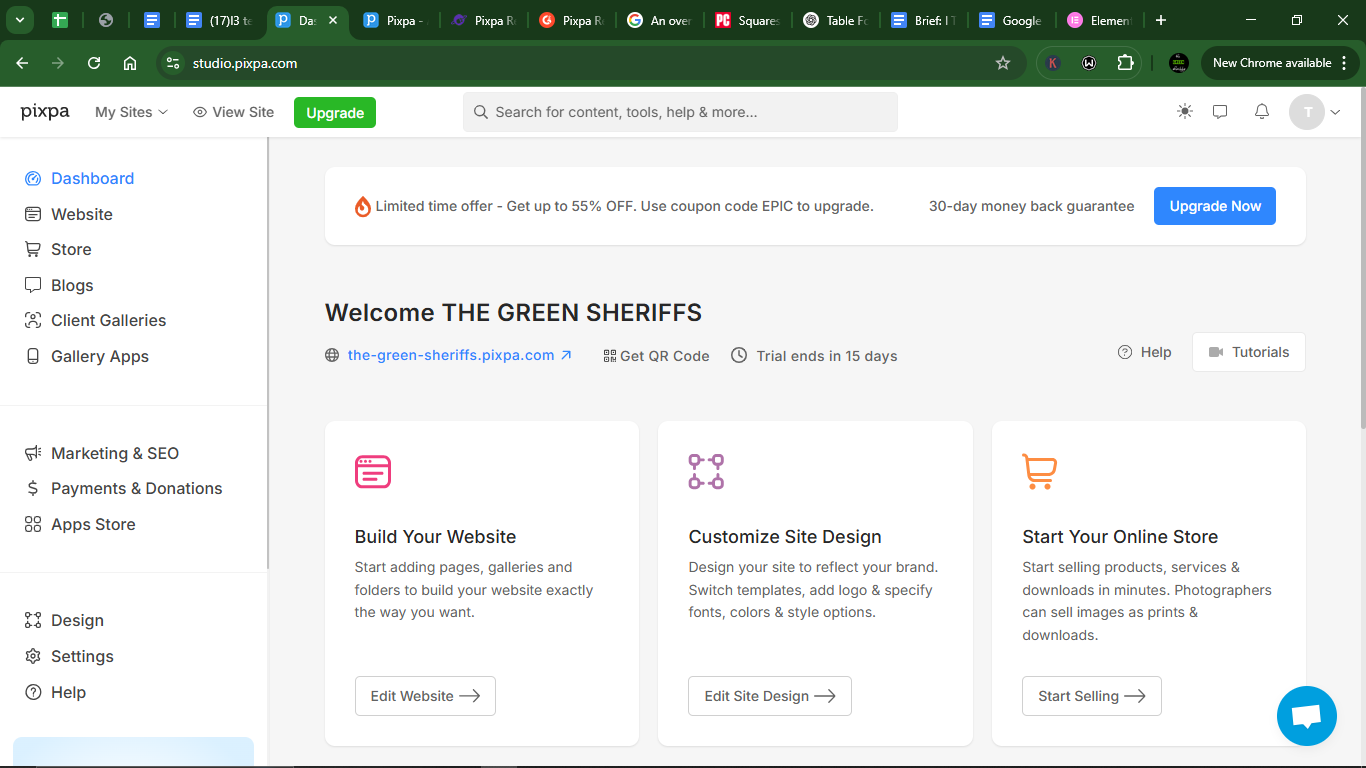The width and height of the screenshot is (1366, 768).
Task: Switch to the green spreadsheet tab
Action: click(x=59, y=20)
